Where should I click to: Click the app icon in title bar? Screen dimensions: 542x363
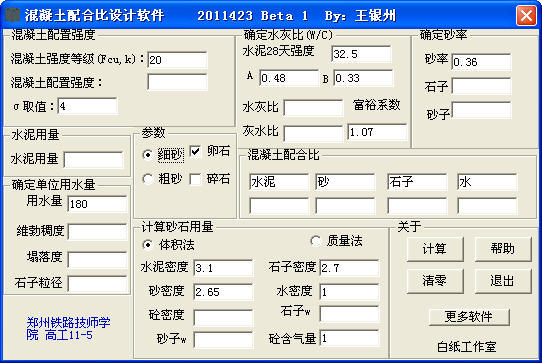[13, 15]
